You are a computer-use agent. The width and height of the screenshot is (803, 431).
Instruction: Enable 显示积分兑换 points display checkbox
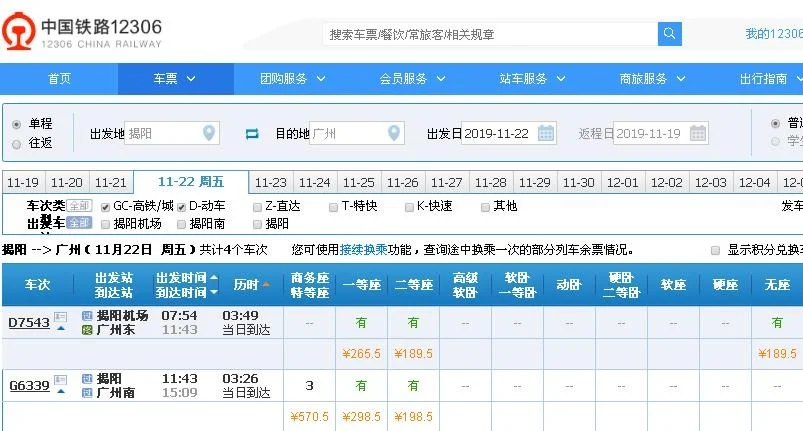click(715, 250)
